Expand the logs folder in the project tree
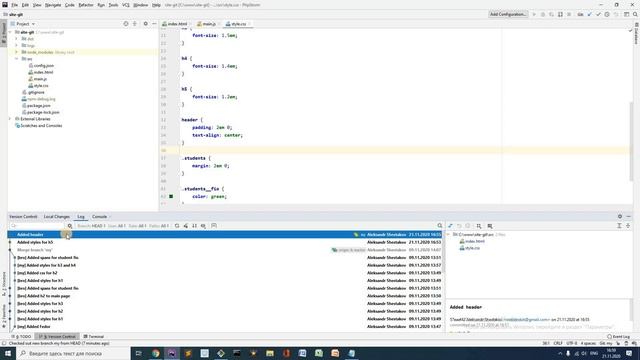 coord(16,45)
